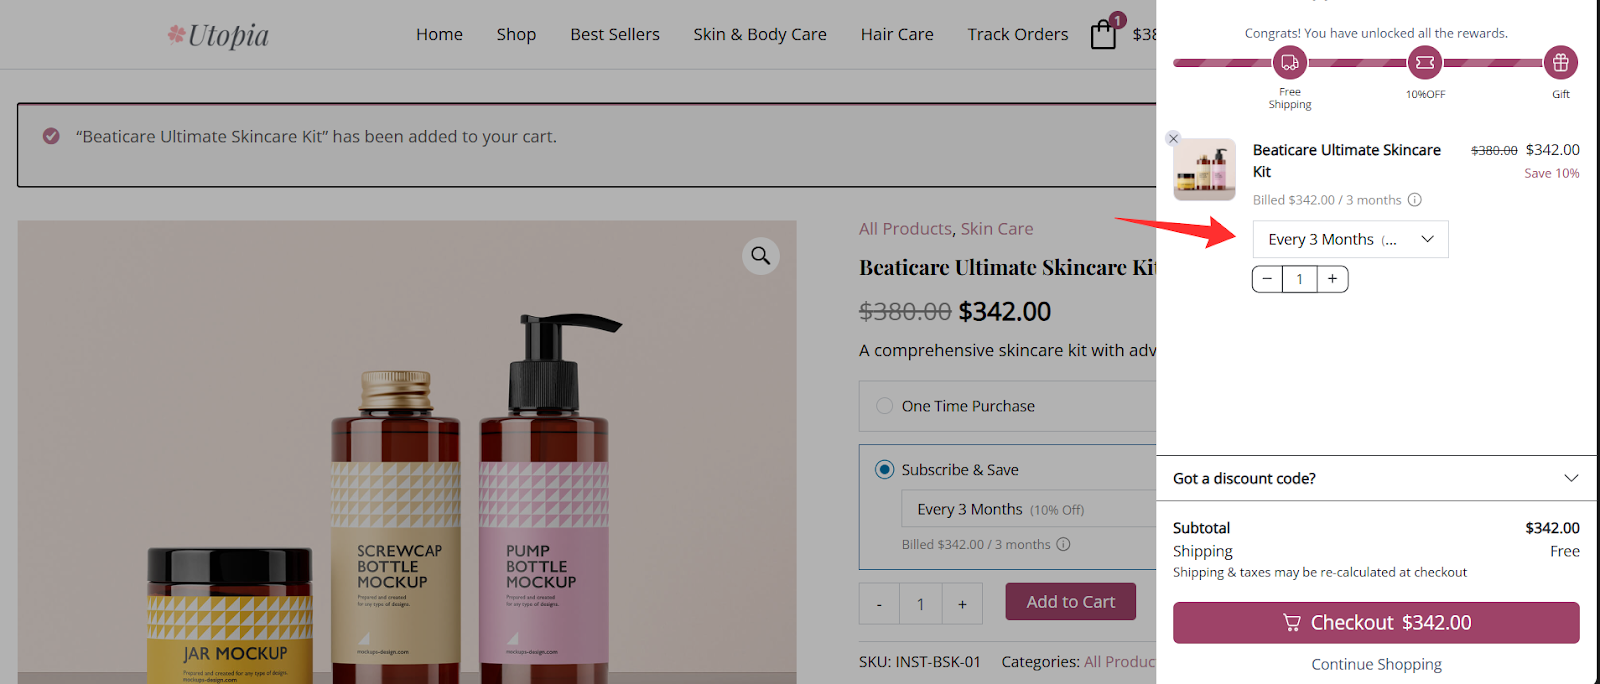Screen dimensions: 1600x684
Task: Click the rewards progress bar
Action: tap(1360, 63)
